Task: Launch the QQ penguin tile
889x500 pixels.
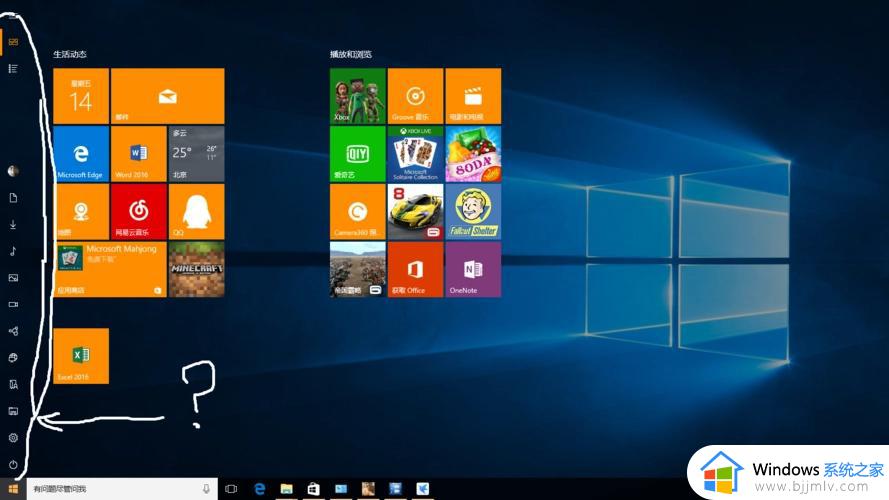Action: (197, 212)
